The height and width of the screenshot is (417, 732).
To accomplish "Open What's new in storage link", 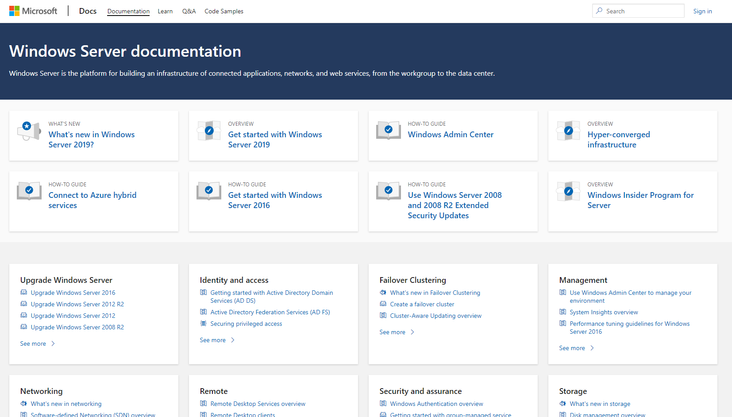I will pyautogui.click(x=600, y=404).
